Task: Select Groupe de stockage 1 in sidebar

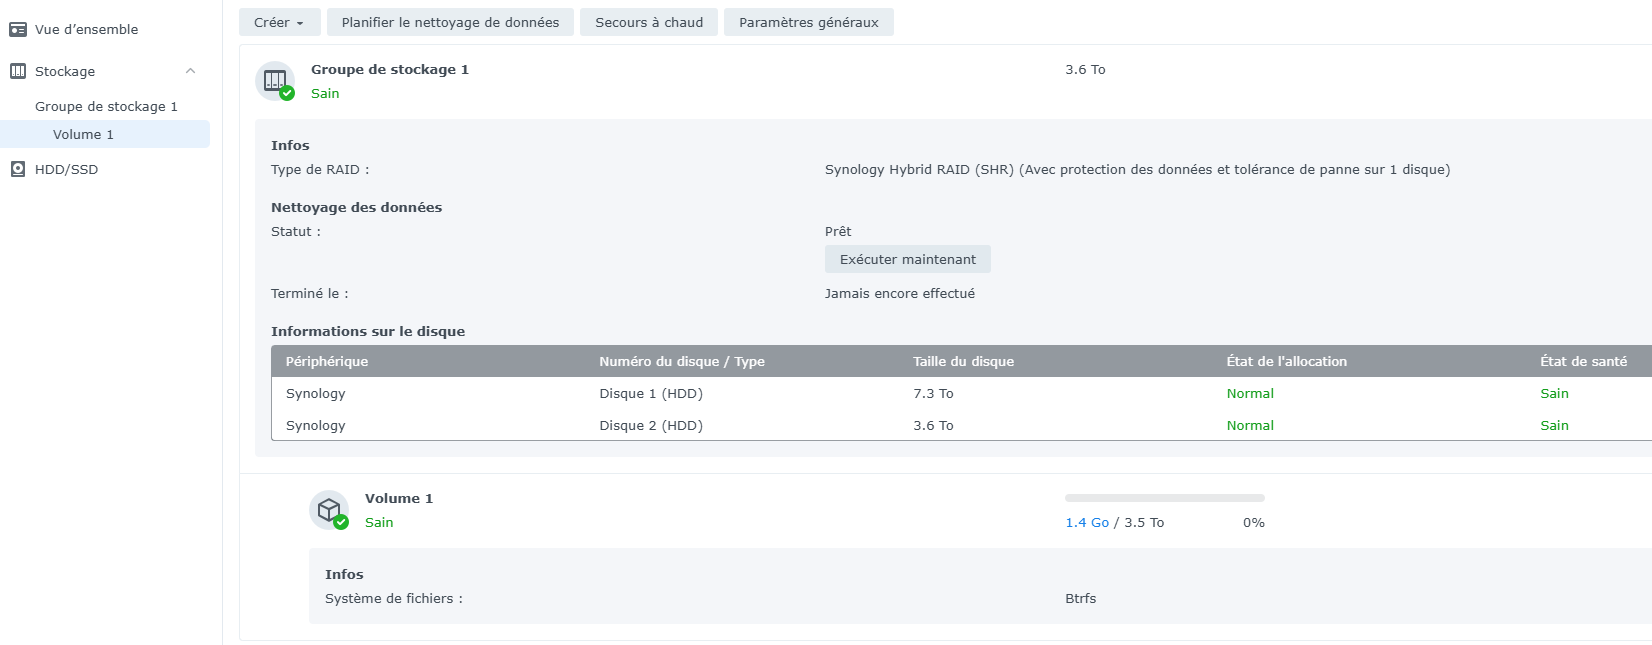Action: (x=106, y=106)
